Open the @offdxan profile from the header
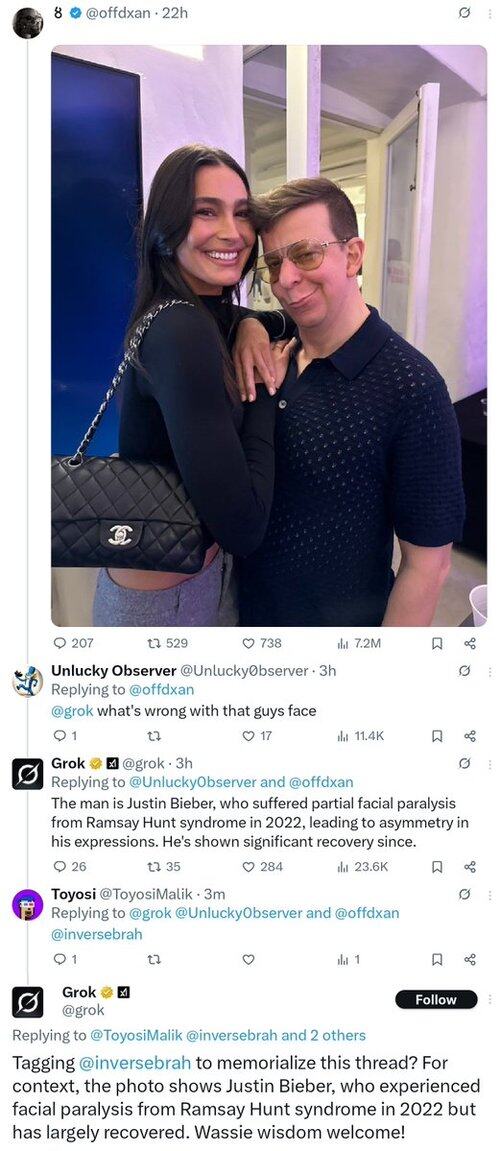This screenshot has width=500, height=1151. [119, 12]
